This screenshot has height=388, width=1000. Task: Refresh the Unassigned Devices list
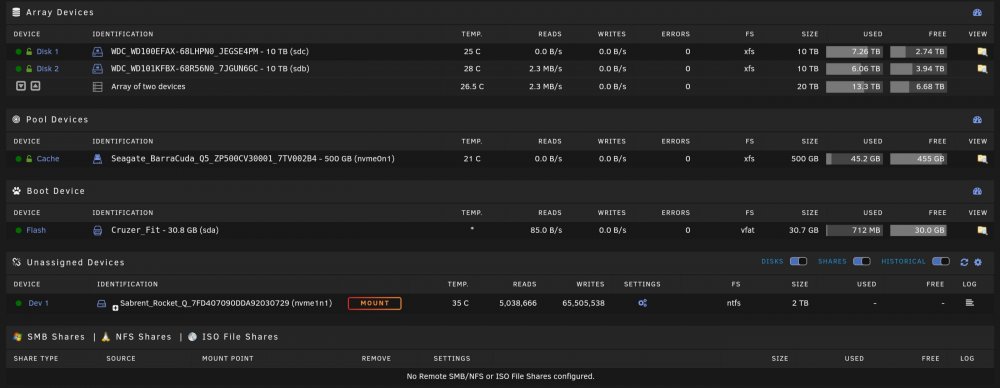(964, 262)
